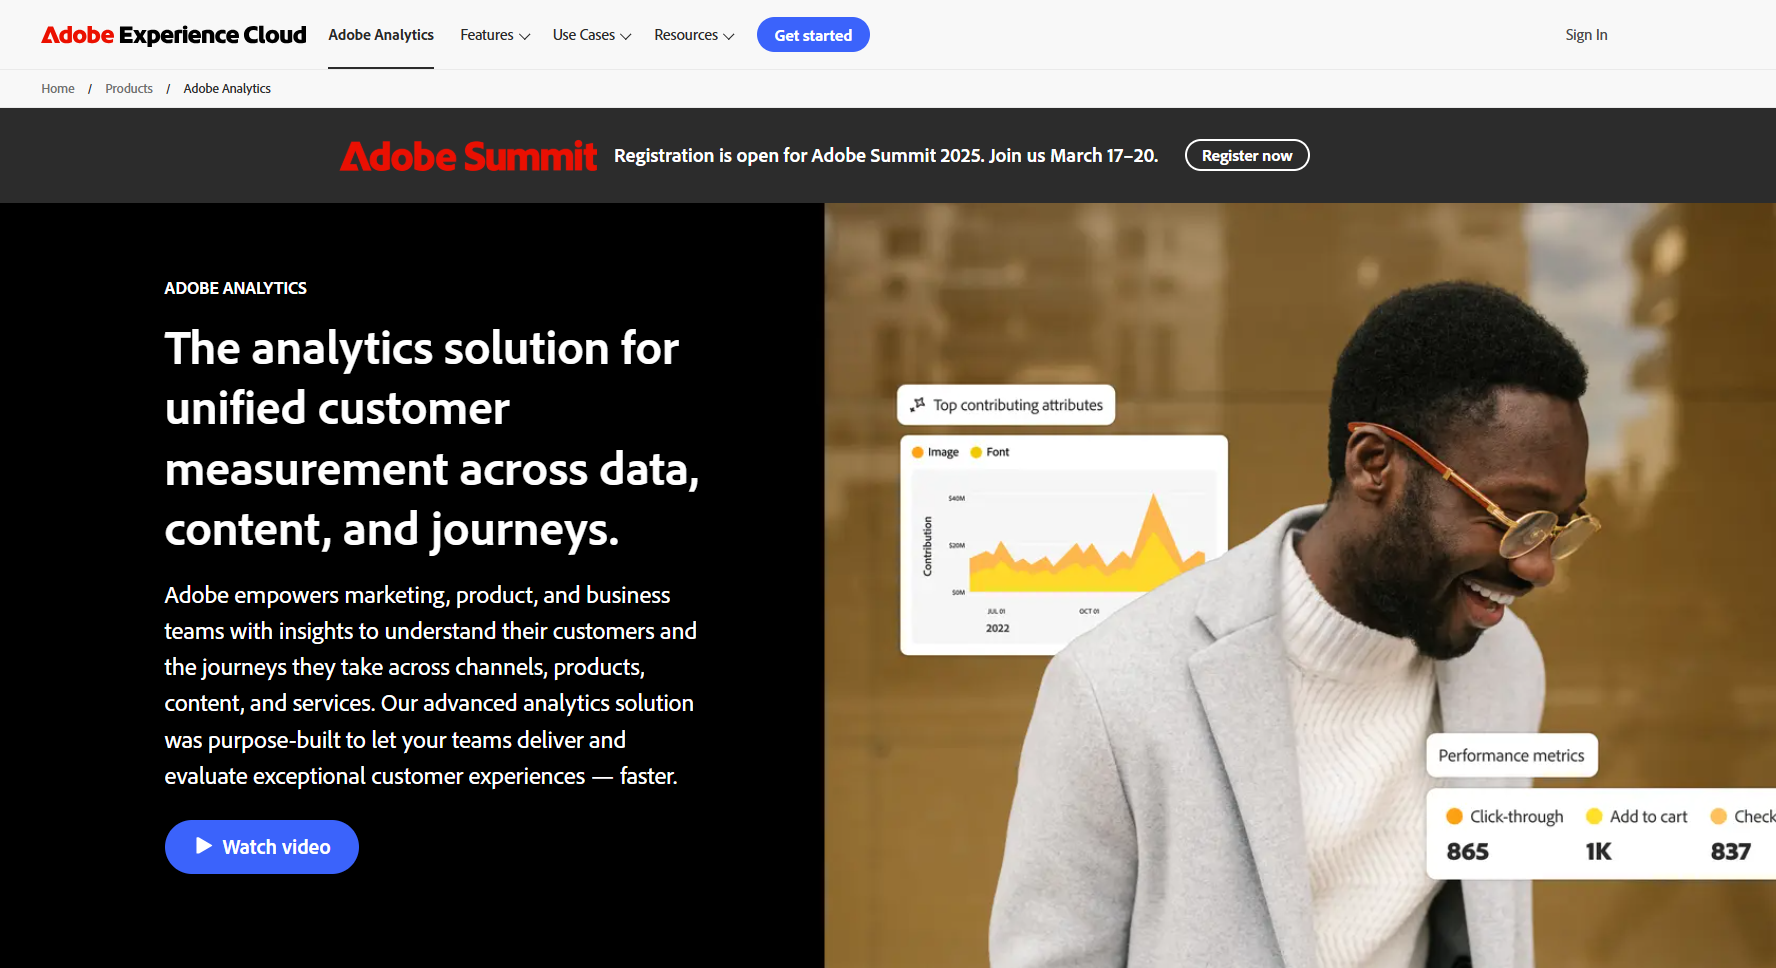Viewport: 1776px width, 968px height.
Task: Click the Register now button
Action: 1247,155
